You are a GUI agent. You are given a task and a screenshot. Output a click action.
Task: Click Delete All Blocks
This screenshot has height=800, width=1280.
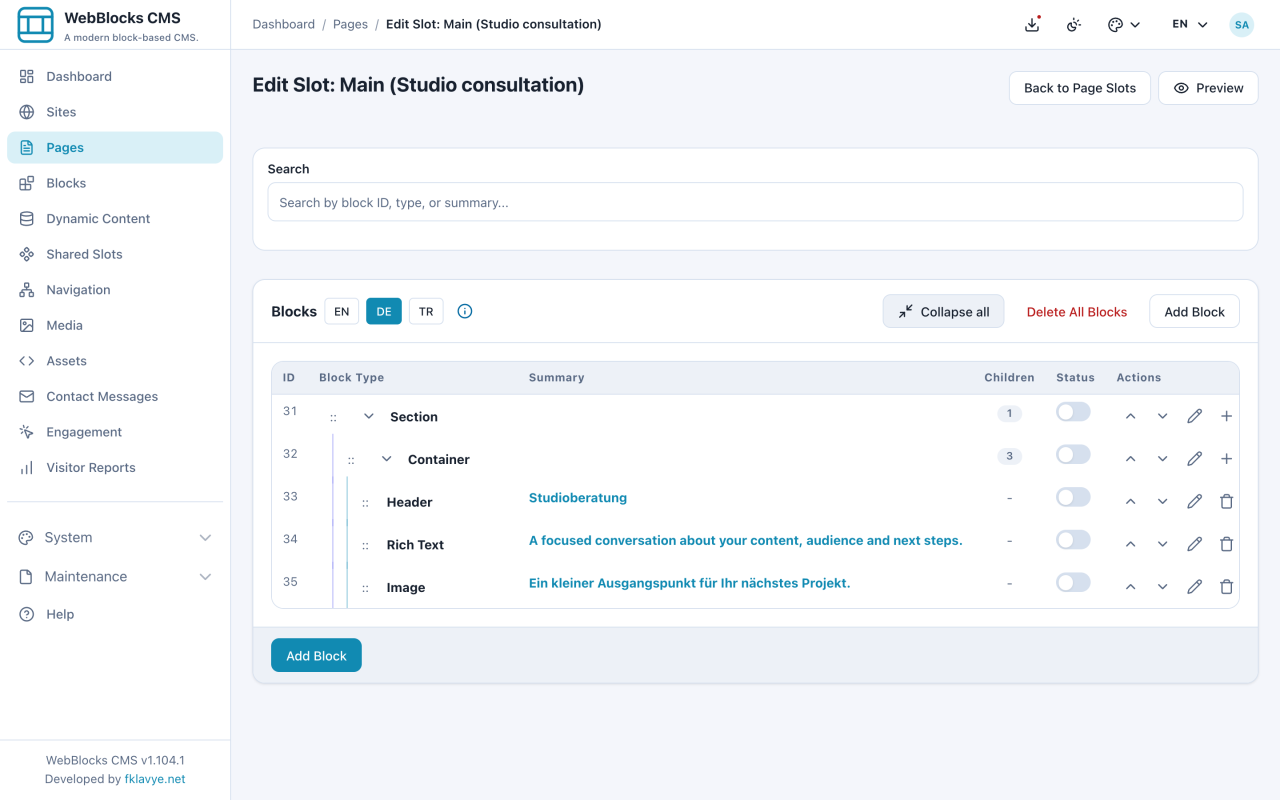pos(1076,311)
